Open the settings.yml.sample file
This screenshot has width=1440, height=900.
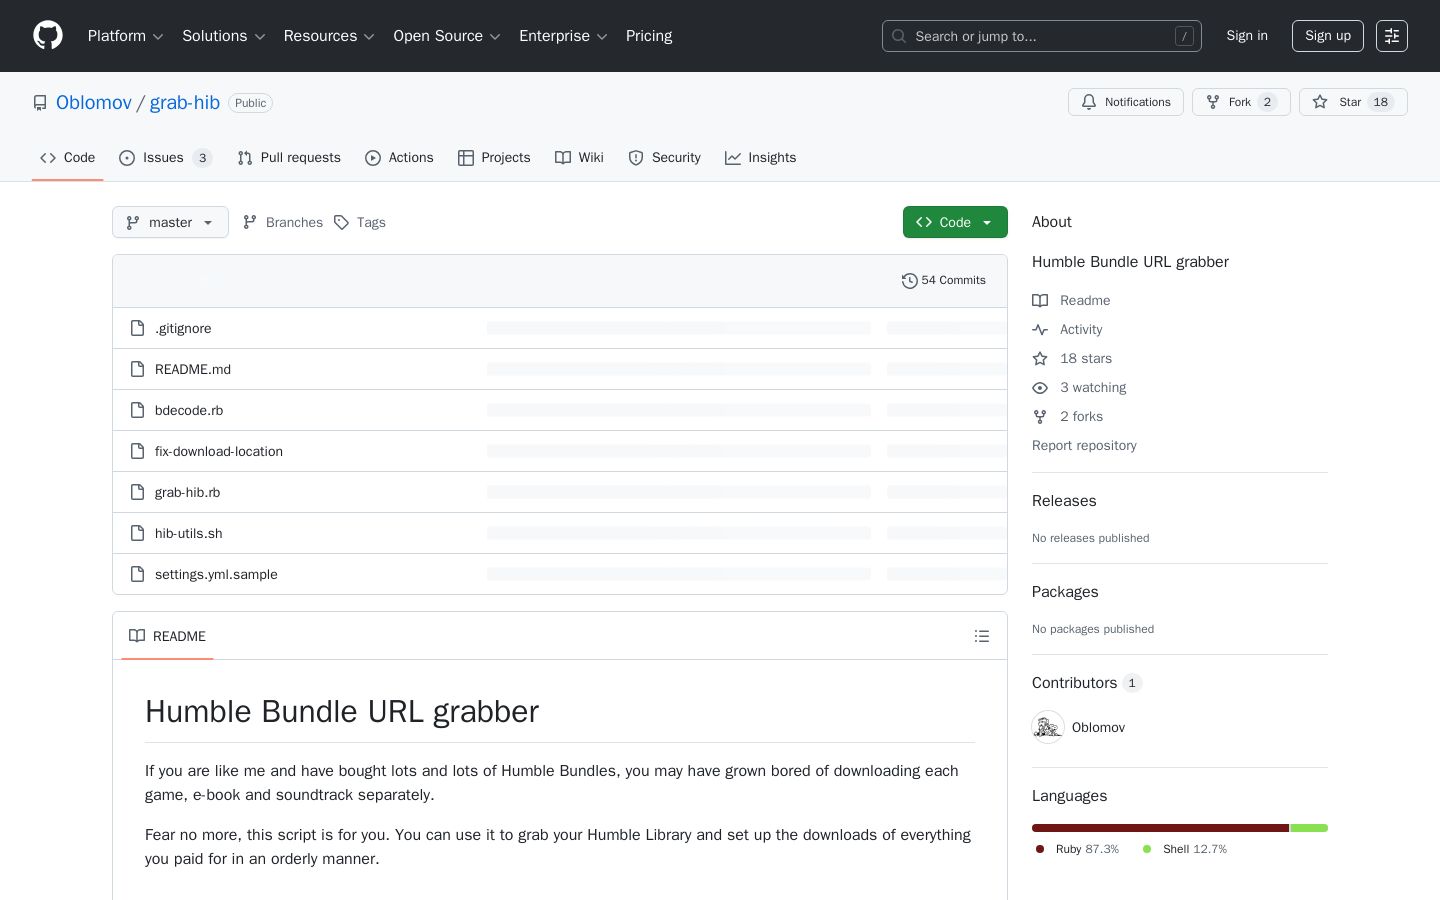pyautogui.click(x=216, y=574)
